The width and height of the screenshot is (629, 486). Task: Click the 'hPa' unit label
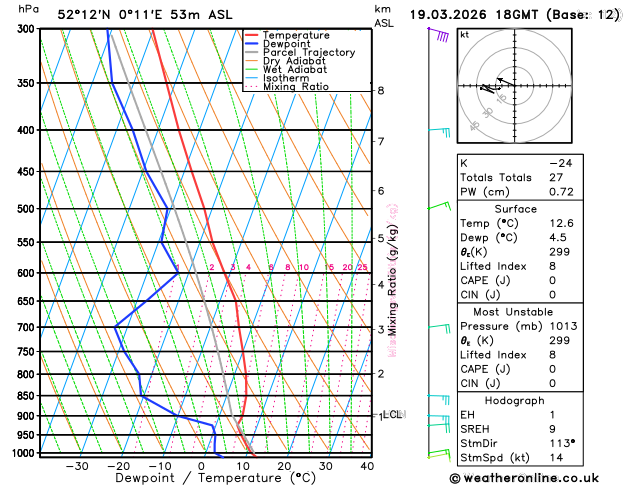(28, 9)
